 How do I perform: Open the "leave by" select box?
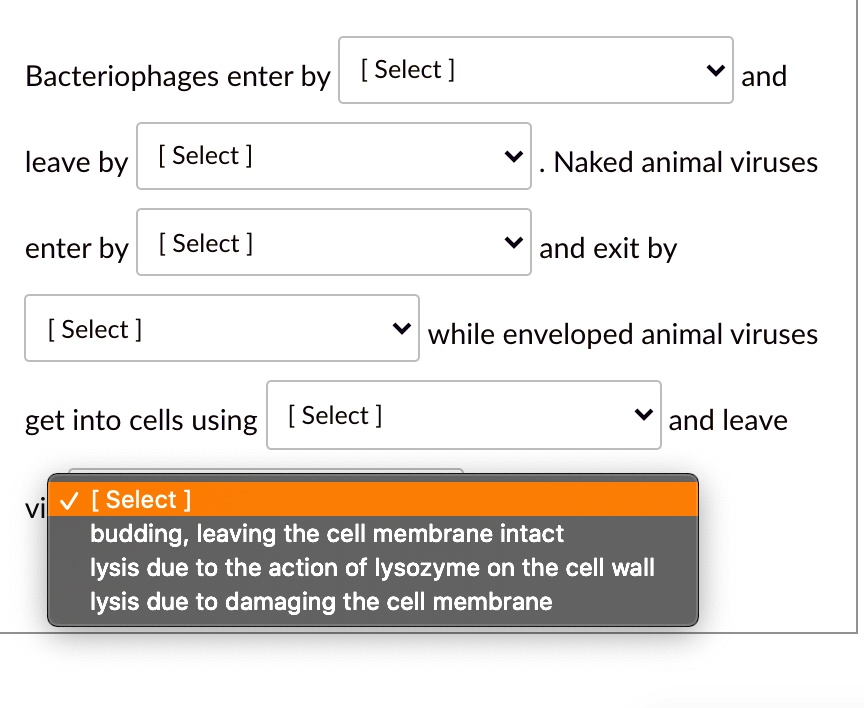click(x=334, y=156)
